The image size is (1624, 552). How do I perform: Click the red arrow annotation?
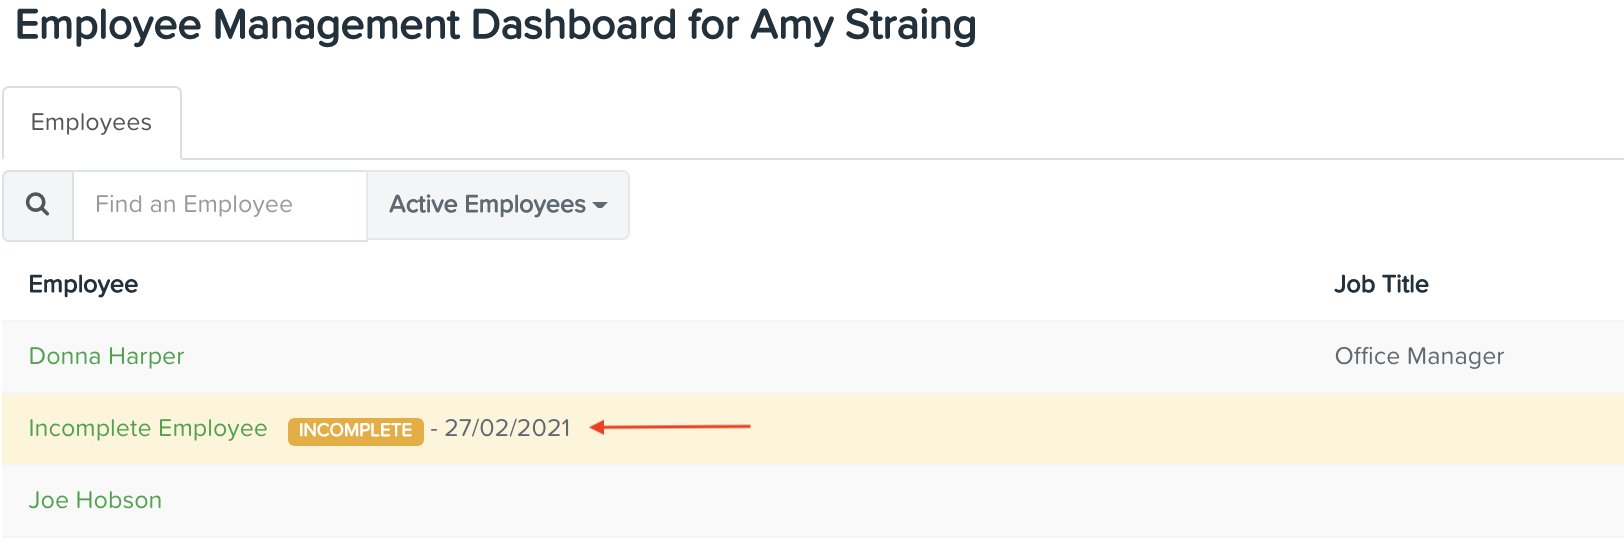coord(670,427)
